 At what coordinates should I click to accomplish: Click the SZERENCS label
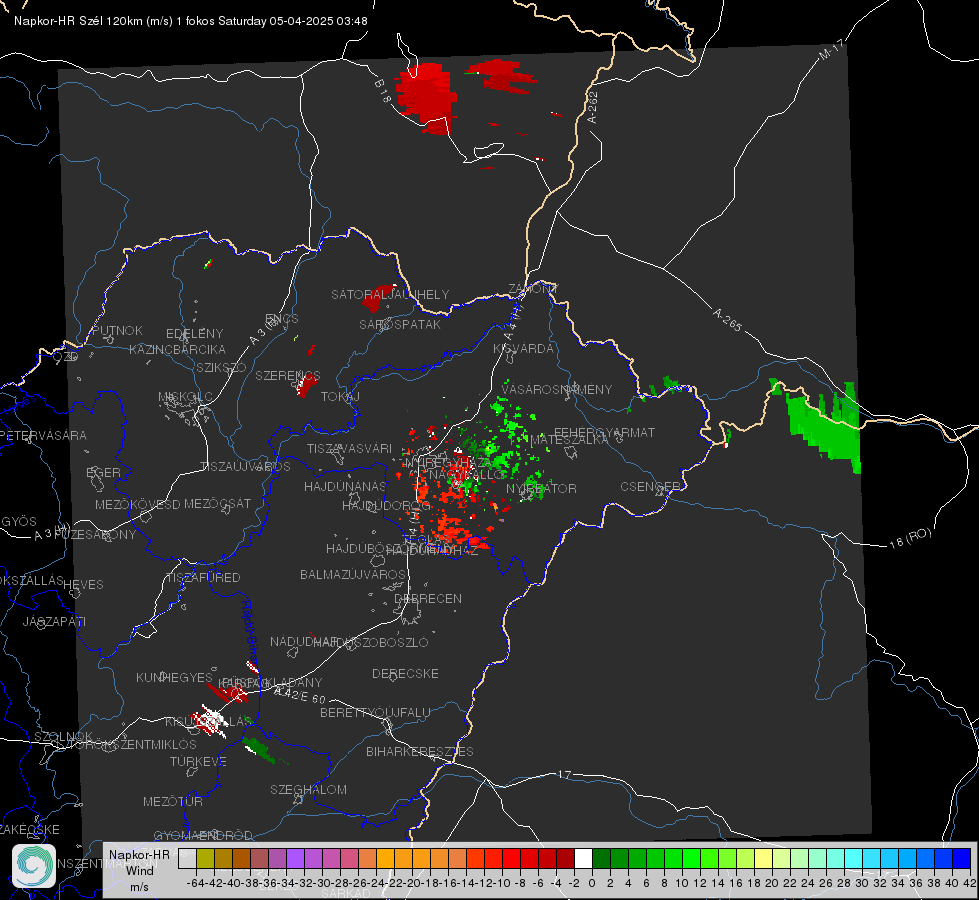coord(288,375)
